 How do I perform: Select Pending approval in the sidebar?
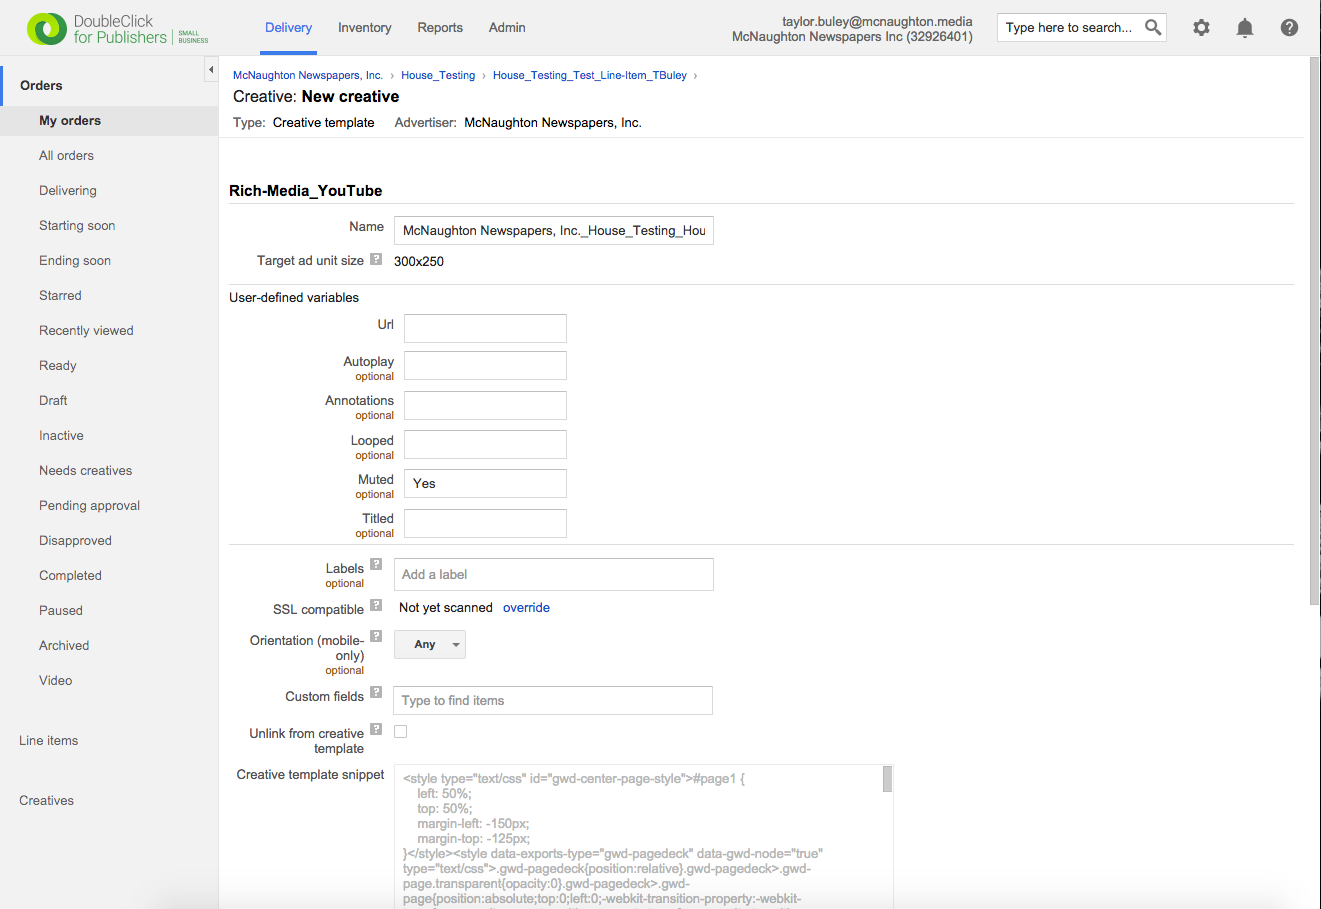(89, 506)
